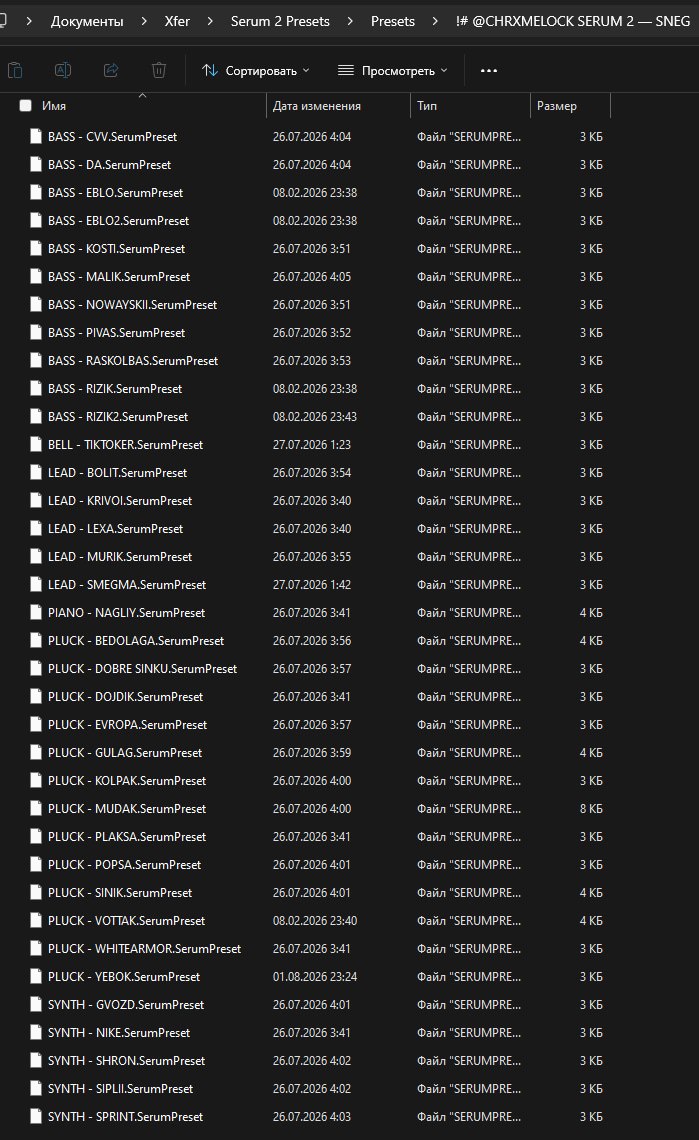Click the Rename toolbar icon
699x1140 pixels.
pos(63,71)
